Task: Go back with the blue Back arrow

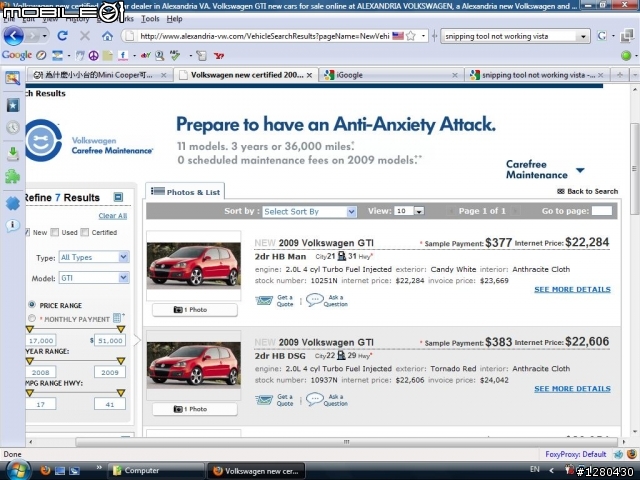Action: 13,36
